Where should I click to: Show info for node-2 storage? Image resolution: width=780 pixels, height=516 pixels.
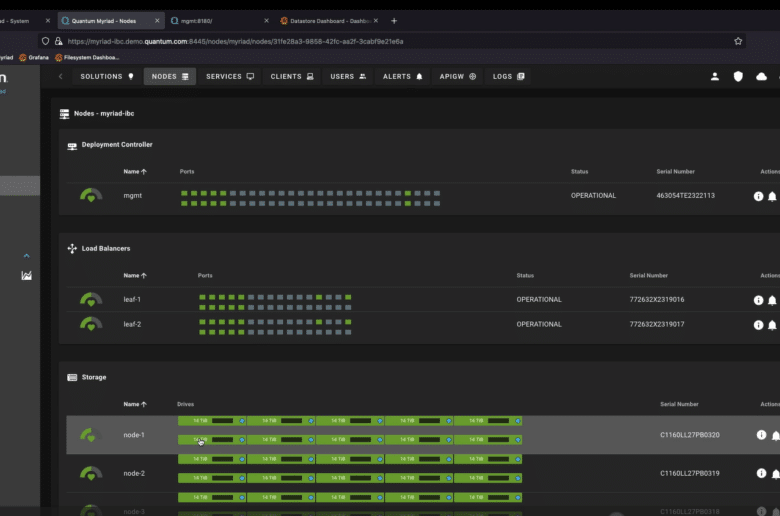(x=761, y=473)
